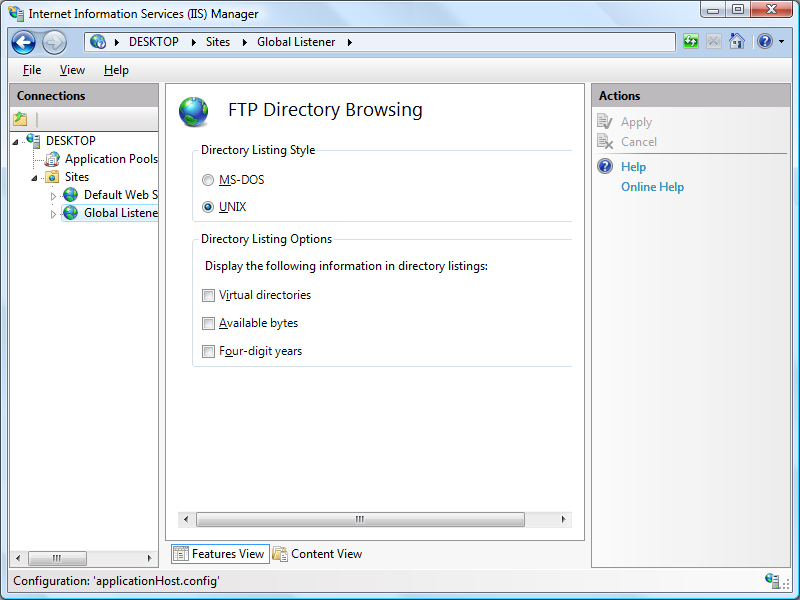
Task: Click the FTP Directory Browsing globe icon
Action: point(193,112)
